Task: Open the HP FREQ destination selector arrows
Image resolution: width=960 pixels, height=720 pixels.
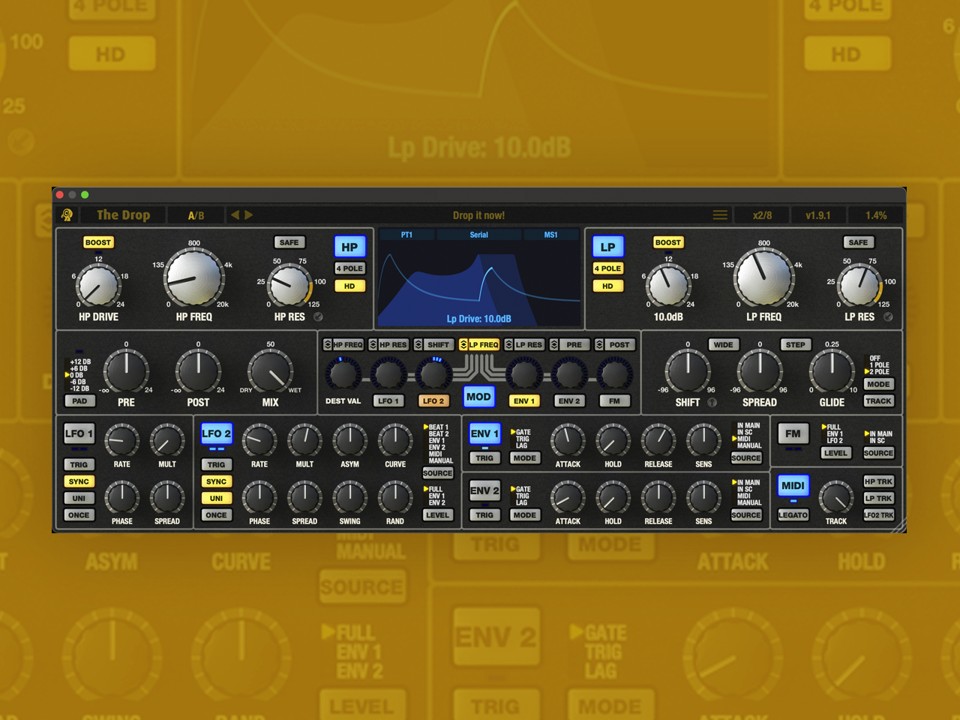Action: coord(328,345)
